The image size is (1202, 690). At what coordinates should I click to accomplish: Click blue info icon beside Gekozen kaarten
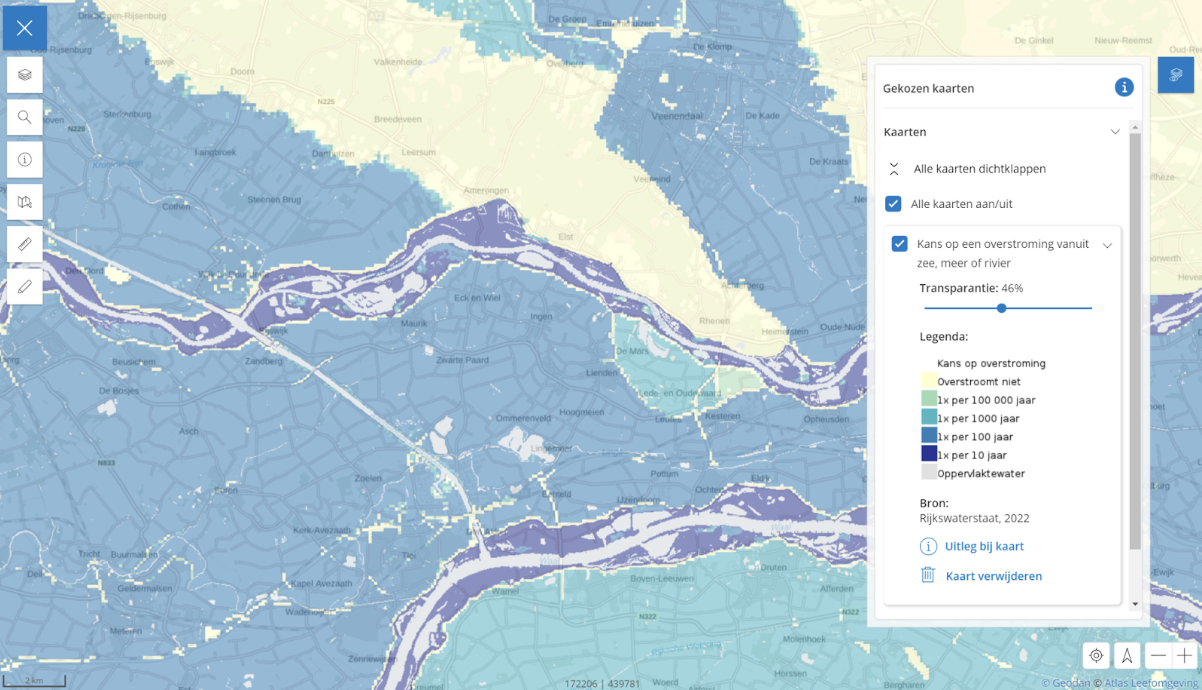(1124, 88)
